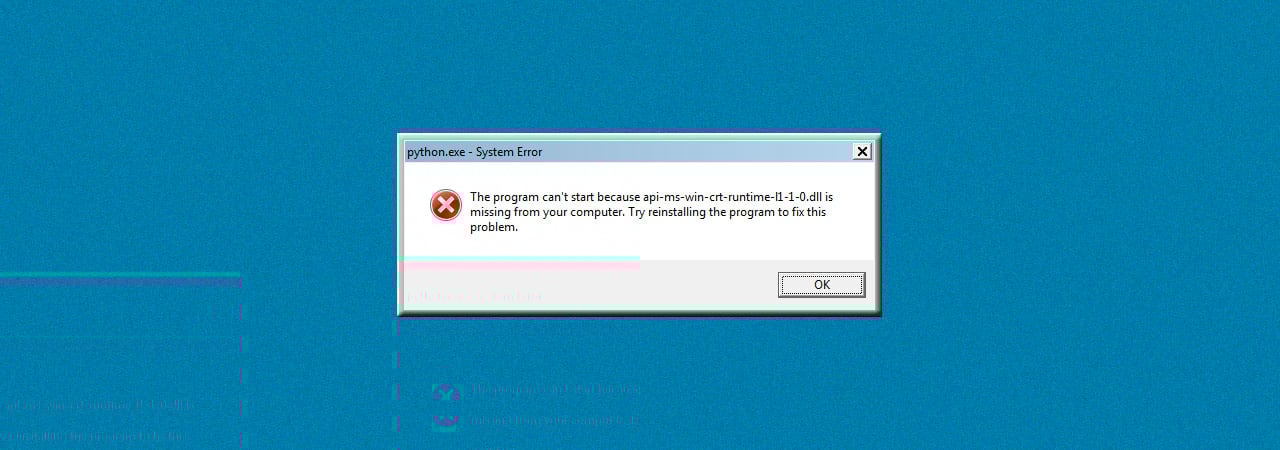Close the System Error dialog
Image resolution: width=1280 pixels, height=450 pixels.
click(x=862, y=151)
